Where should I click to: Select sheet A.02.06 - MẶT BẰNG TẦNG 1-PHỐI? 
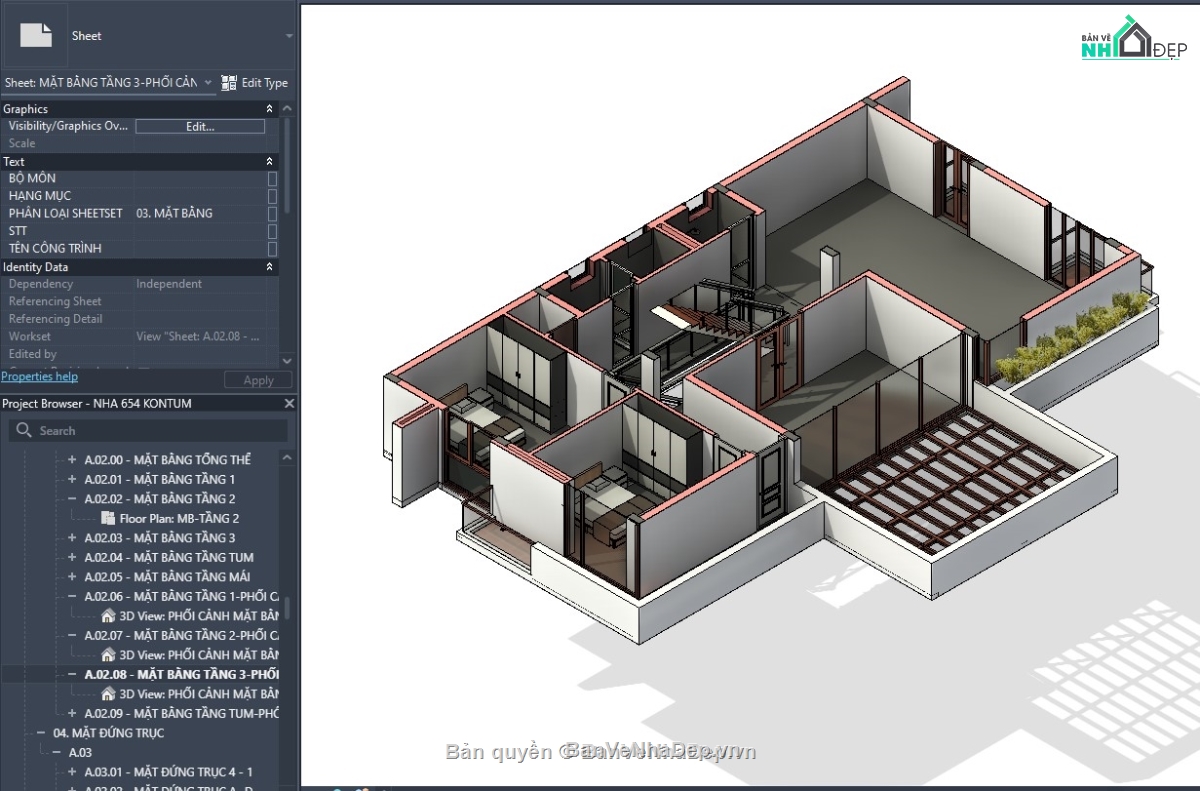[181, 596]
